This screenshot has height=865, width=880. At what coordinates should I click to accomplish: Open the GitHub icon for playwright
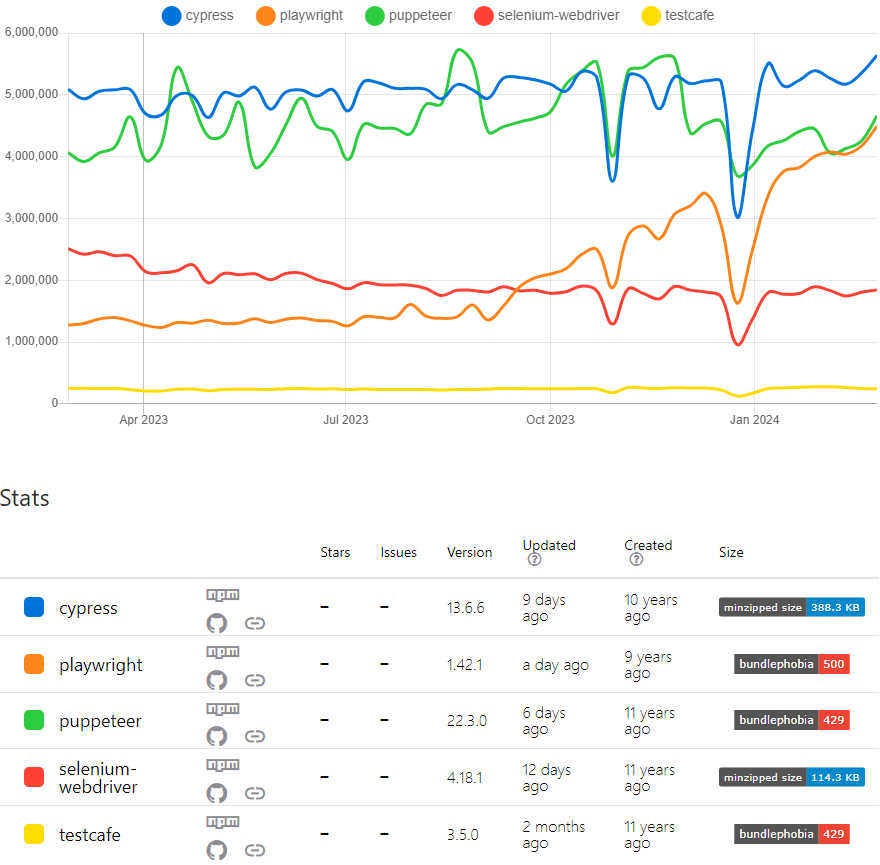pyautogui.click(x=217, y=680)
